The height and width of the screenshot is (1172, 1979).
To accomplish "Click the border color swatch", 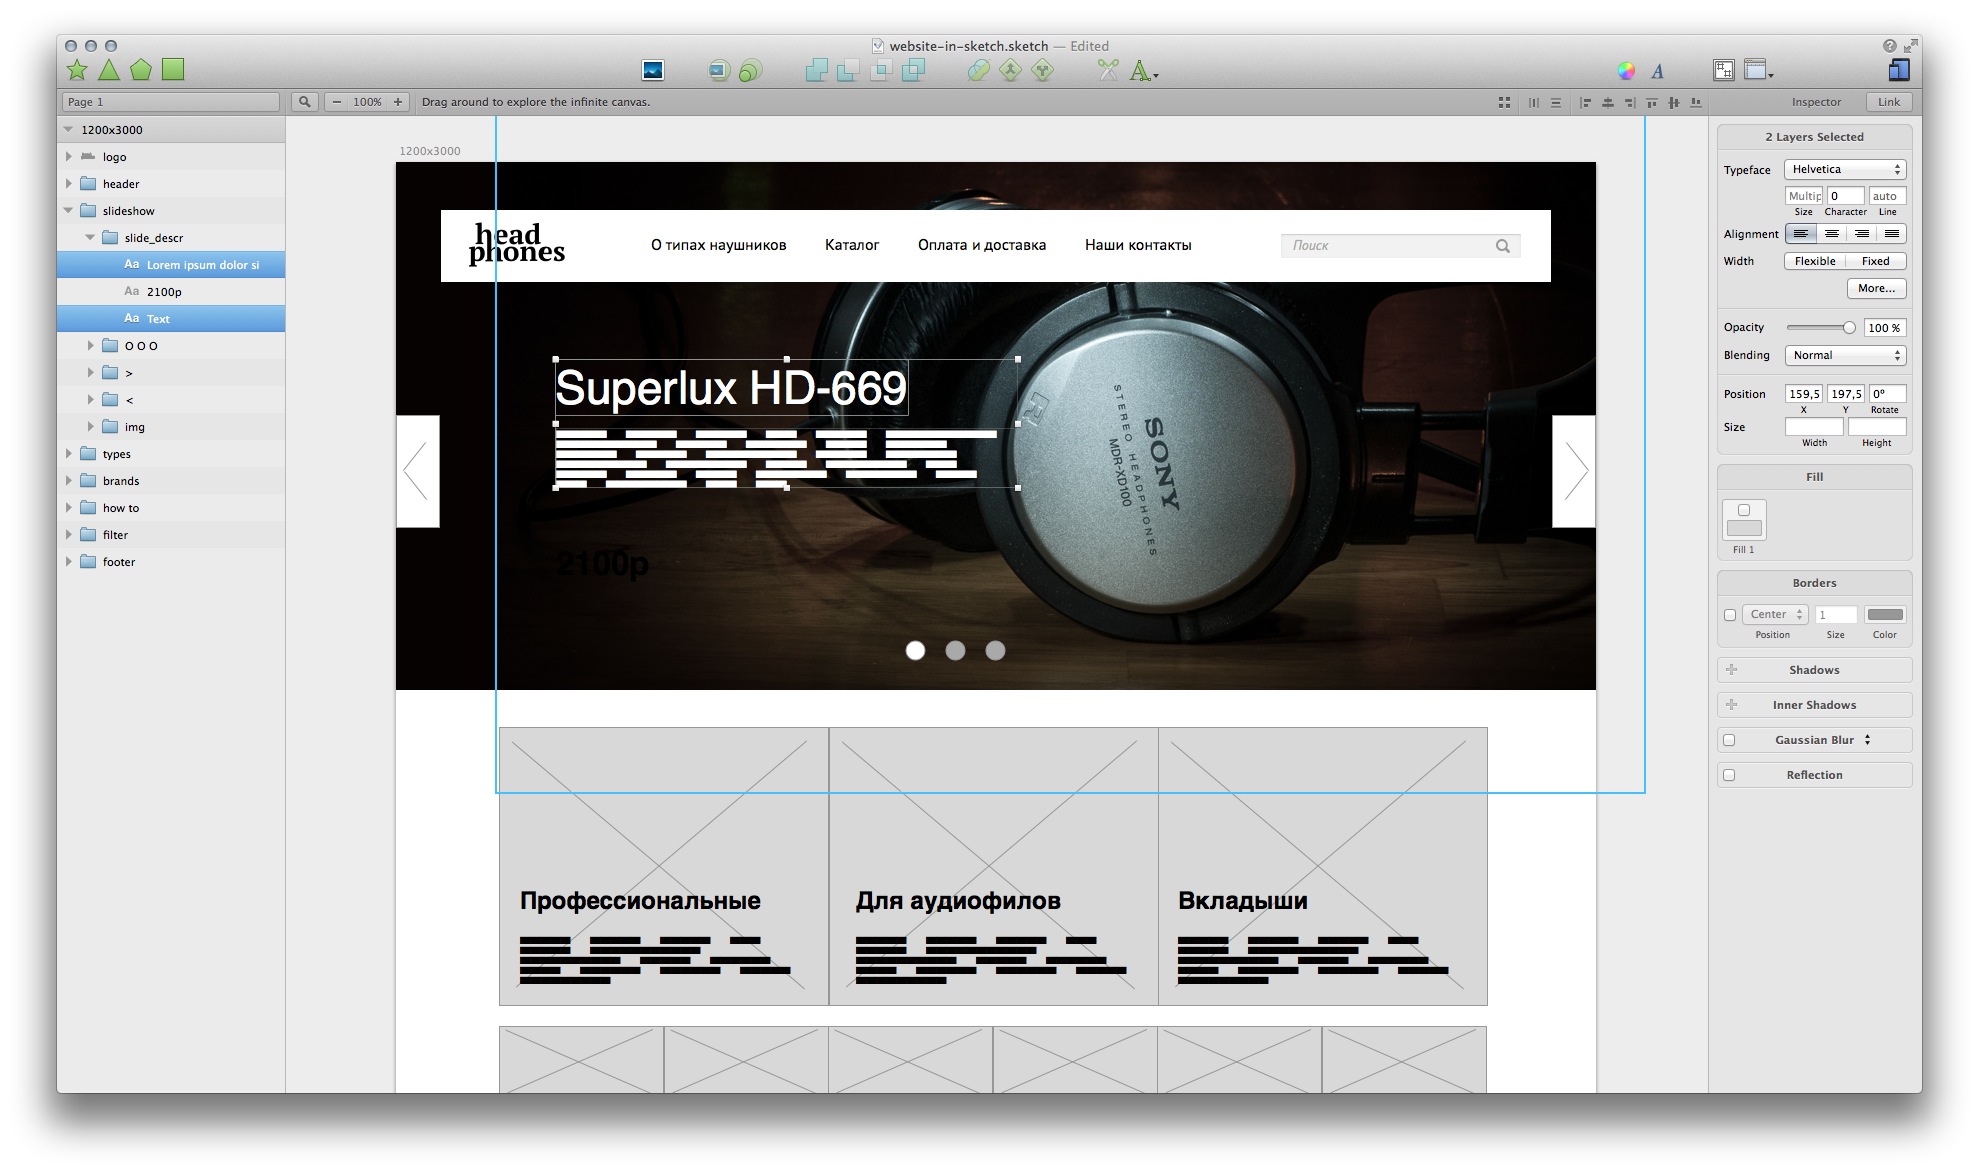I will pyautogui.click(x=1884, y=615).
